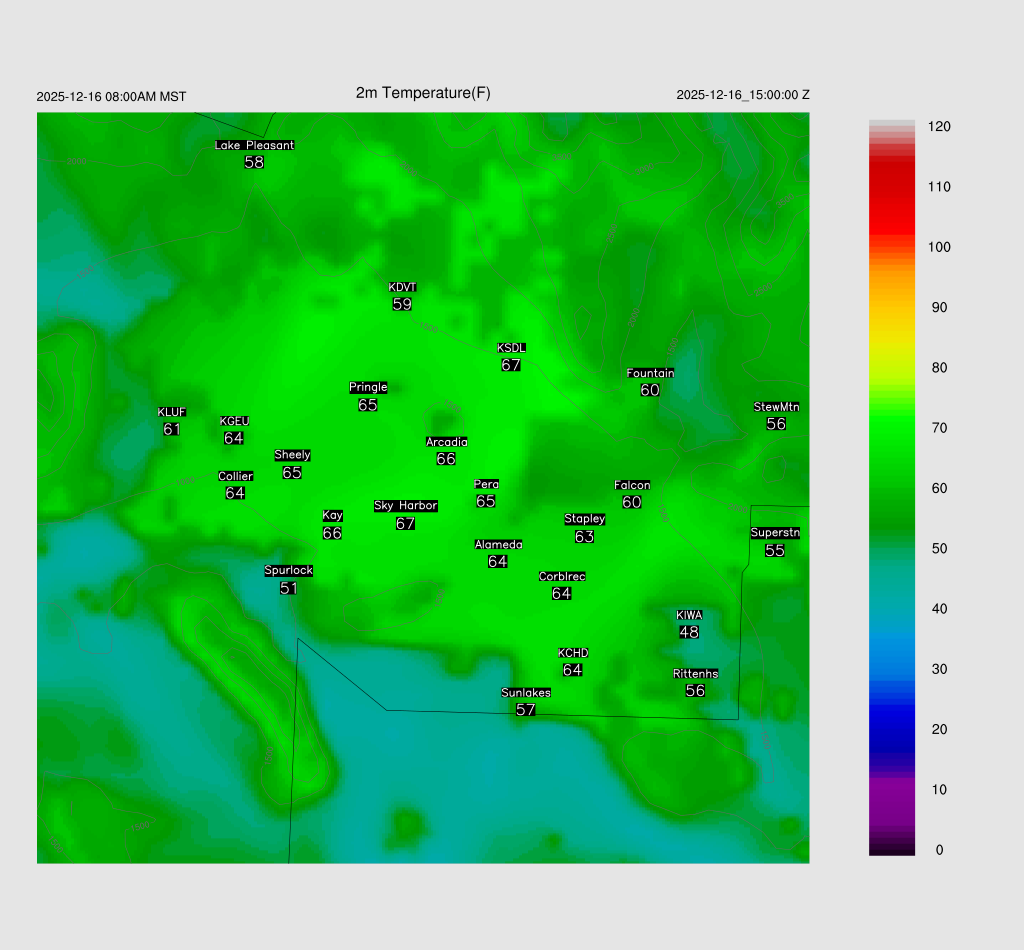This screenshot has height=950, width=1024.
Task: Select the KLUF station label
Action: (171, 412)
